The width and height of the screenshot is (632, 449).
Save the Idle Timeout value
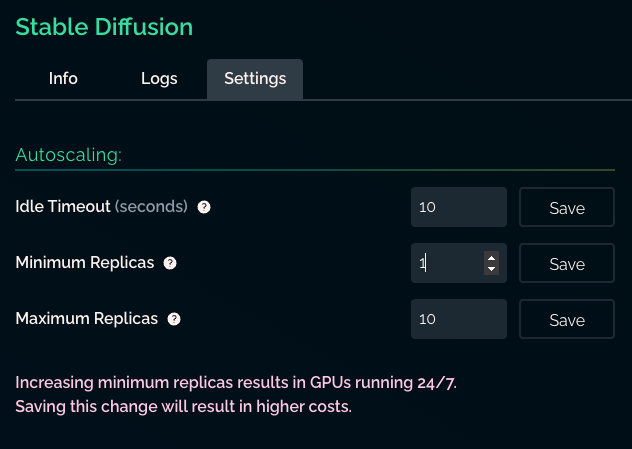click(567, 207)
